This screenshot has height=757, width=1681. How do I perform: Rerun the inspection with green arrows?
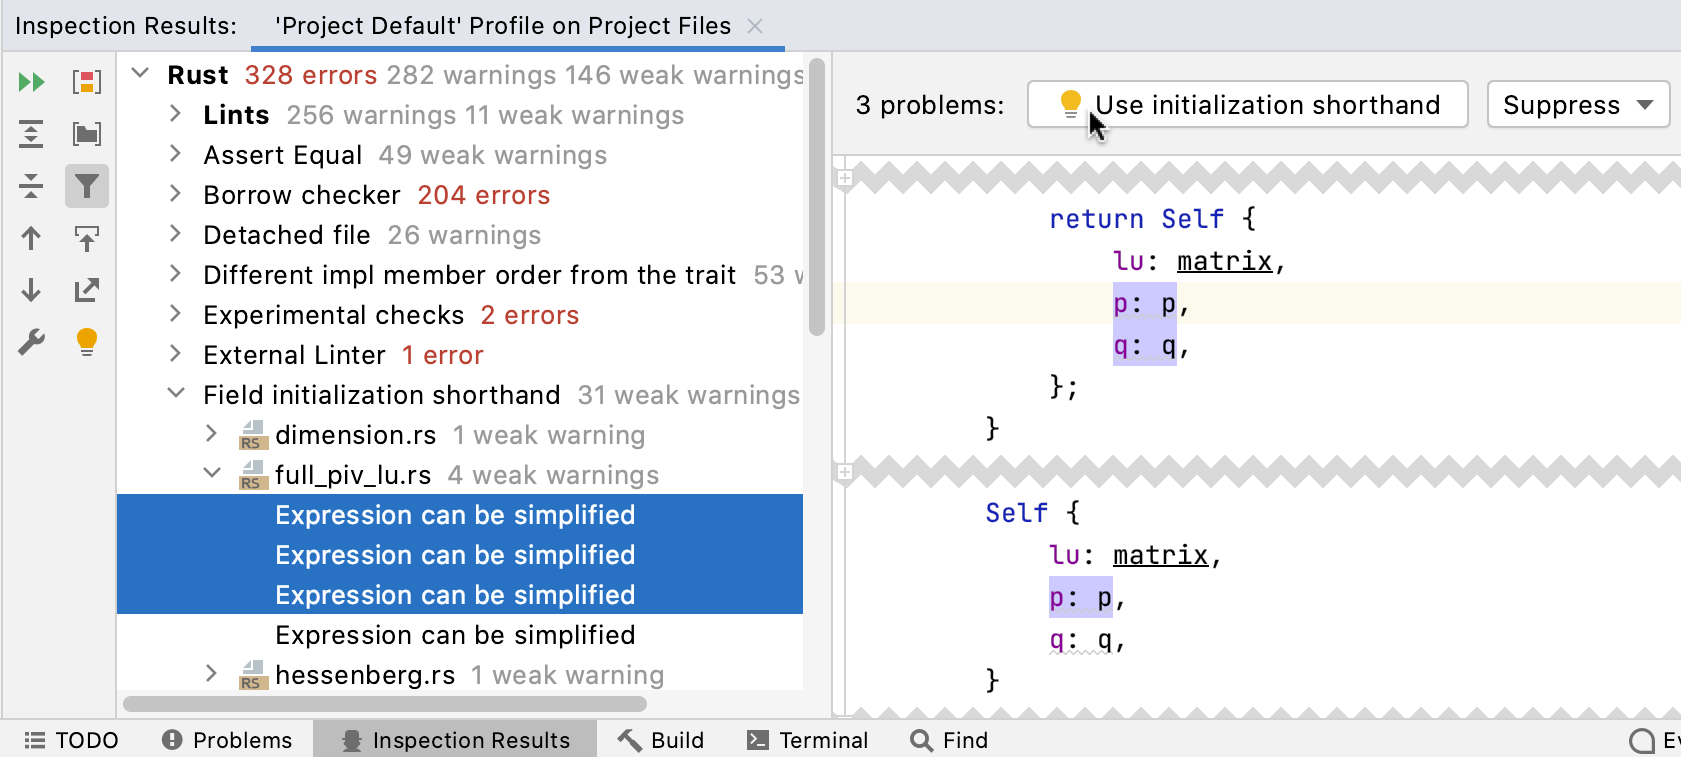32,82
